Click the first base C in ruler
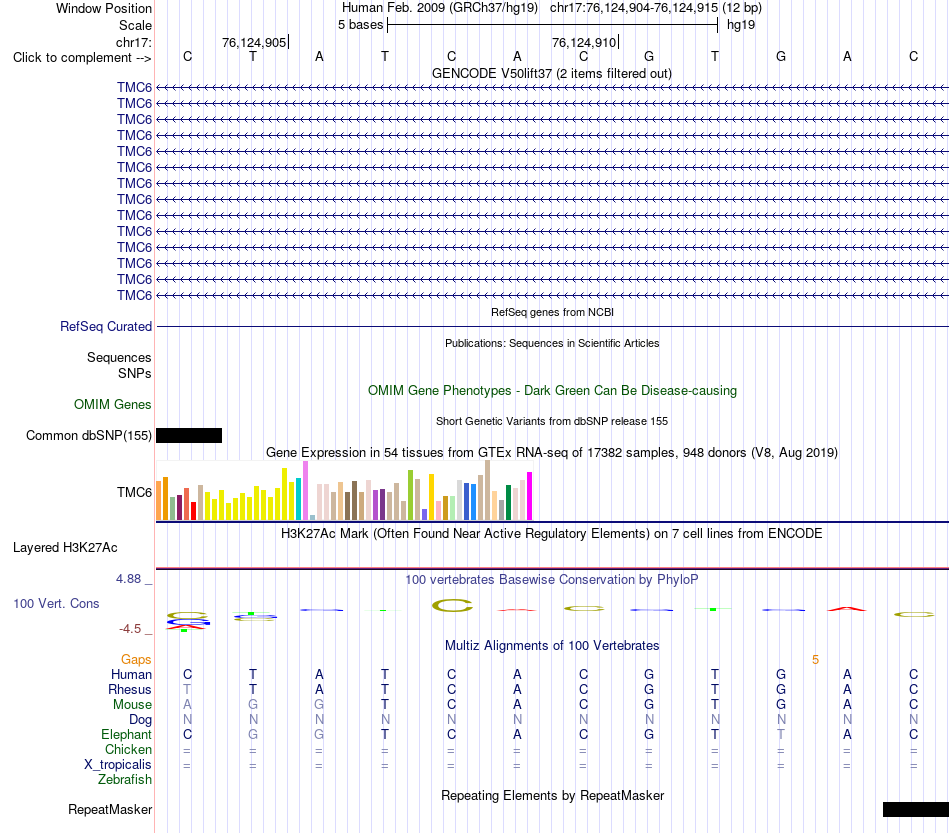The width and height of the screenshot is (950, 833). pos(187,56)
